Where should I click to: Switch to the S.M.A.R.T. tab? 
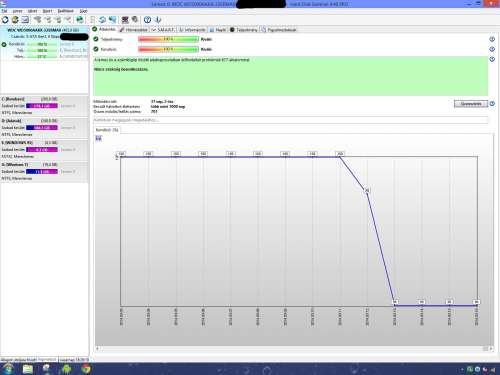pos(163,30)
